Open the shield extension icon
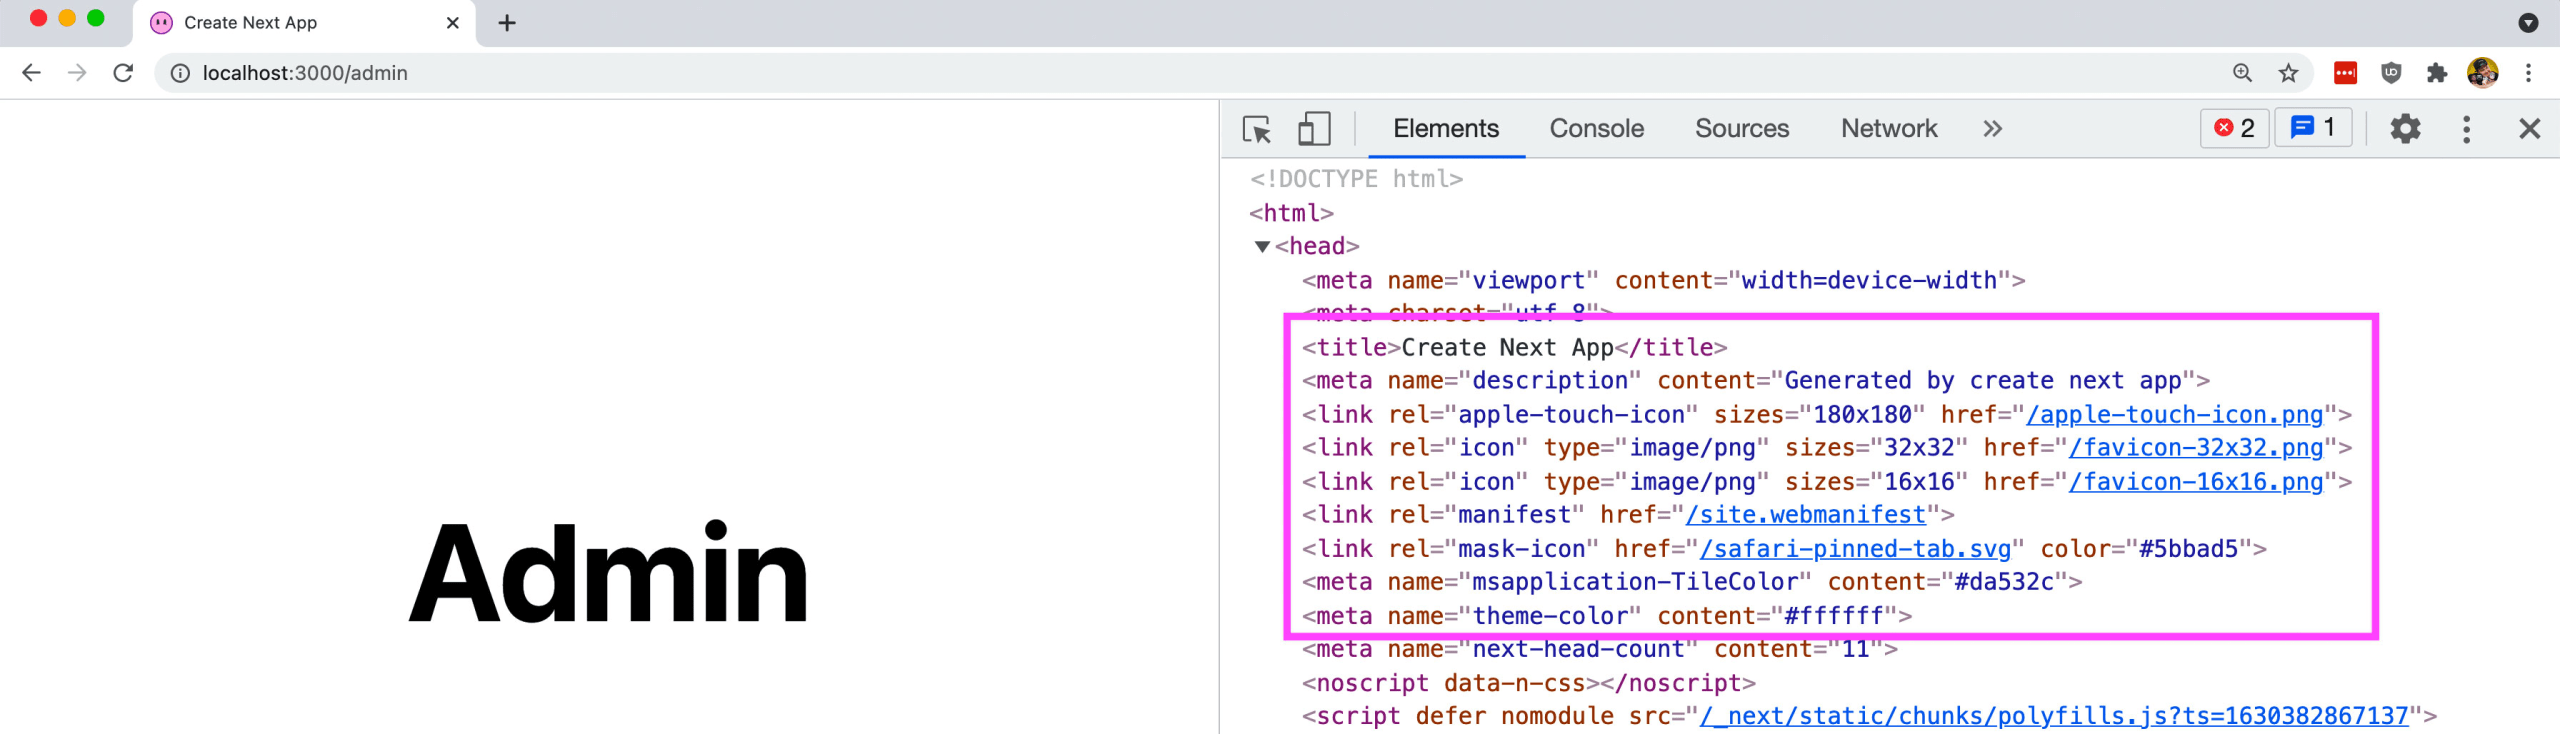 [x=2391, y=73]
